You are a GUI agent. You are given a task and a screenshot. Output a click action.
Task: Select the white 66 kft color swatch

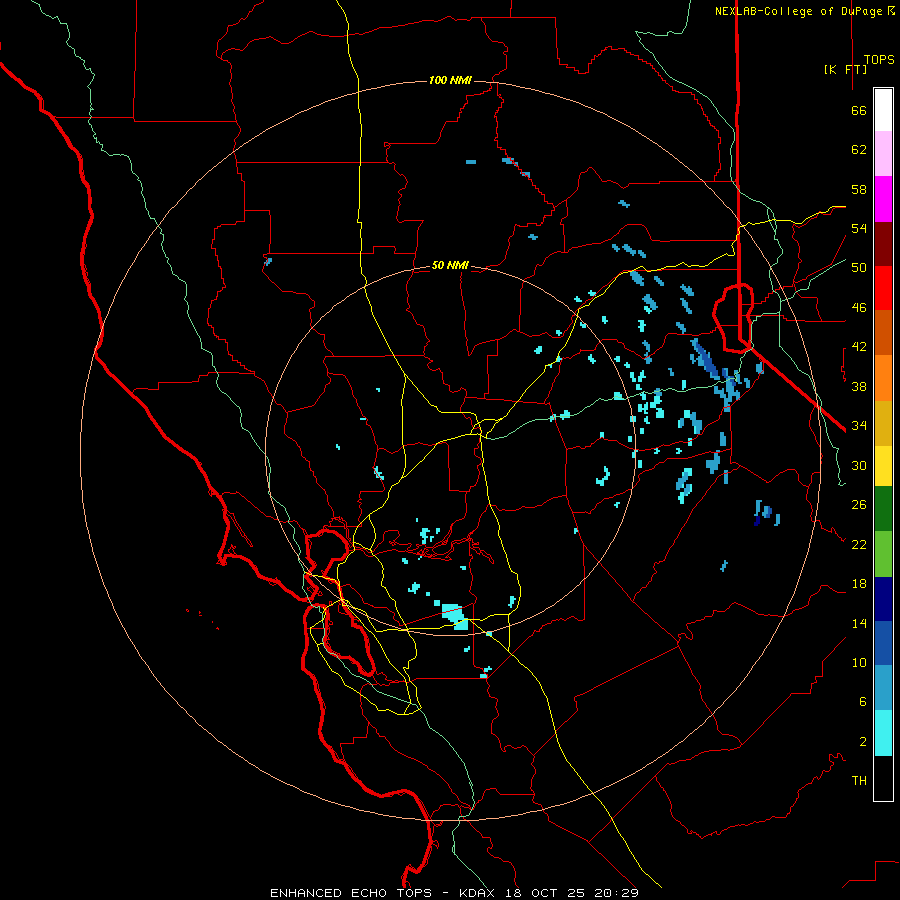click(883, 110)
